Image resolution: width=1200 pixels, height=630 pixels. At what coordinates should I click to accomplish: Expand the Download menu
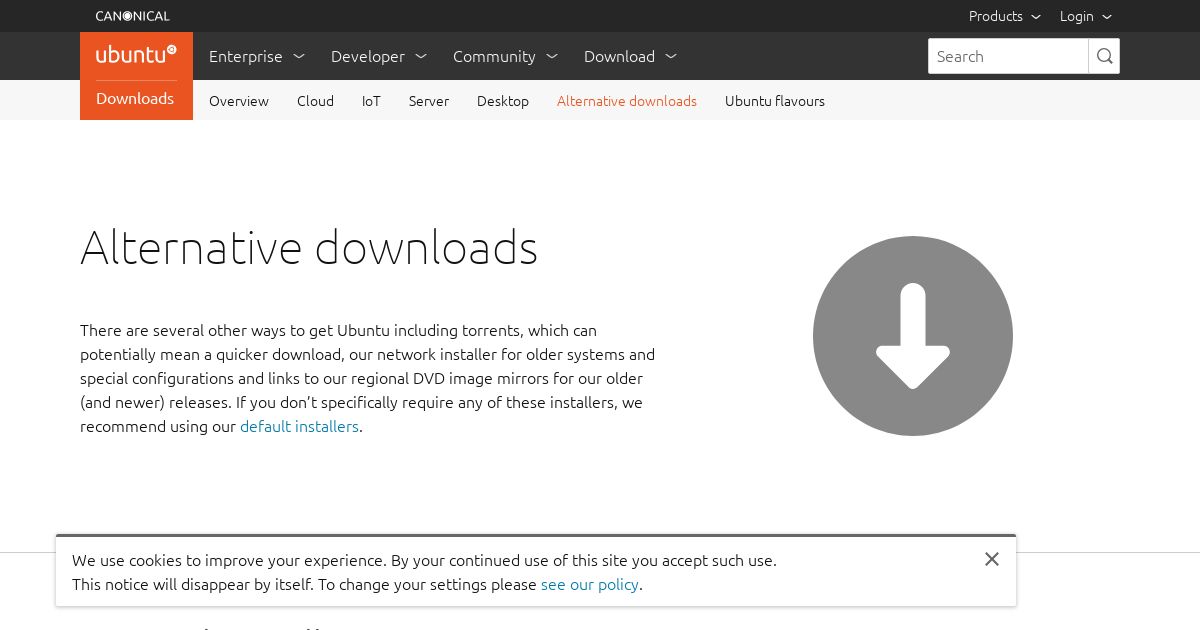pos(630,56)
